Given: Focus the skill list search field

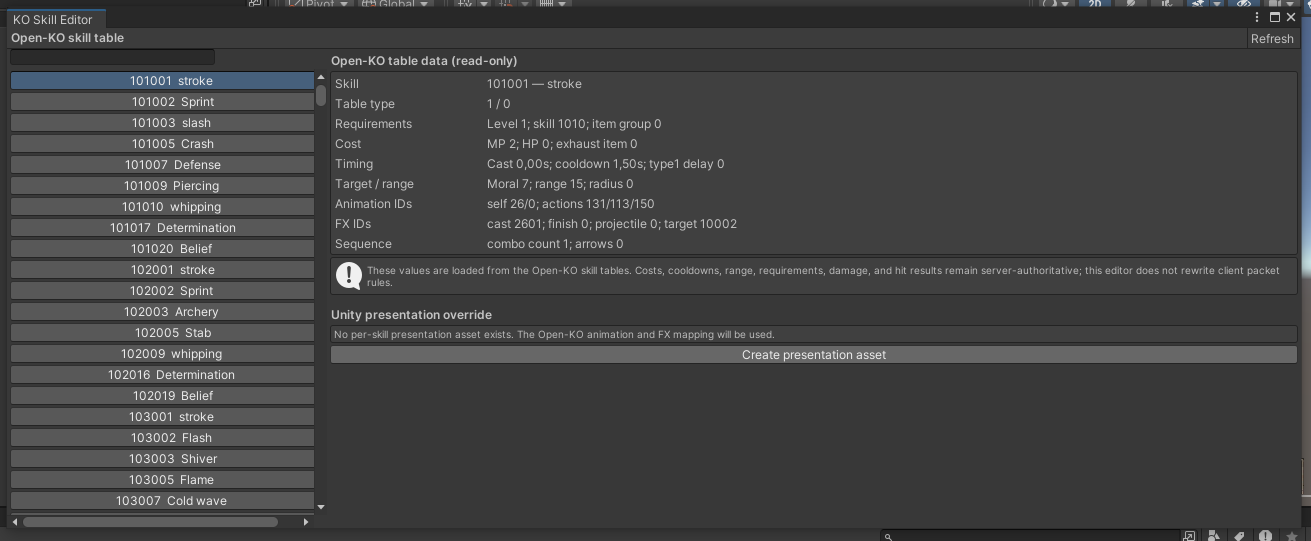Looking at the screenshot, I should (x=112, y=58).
